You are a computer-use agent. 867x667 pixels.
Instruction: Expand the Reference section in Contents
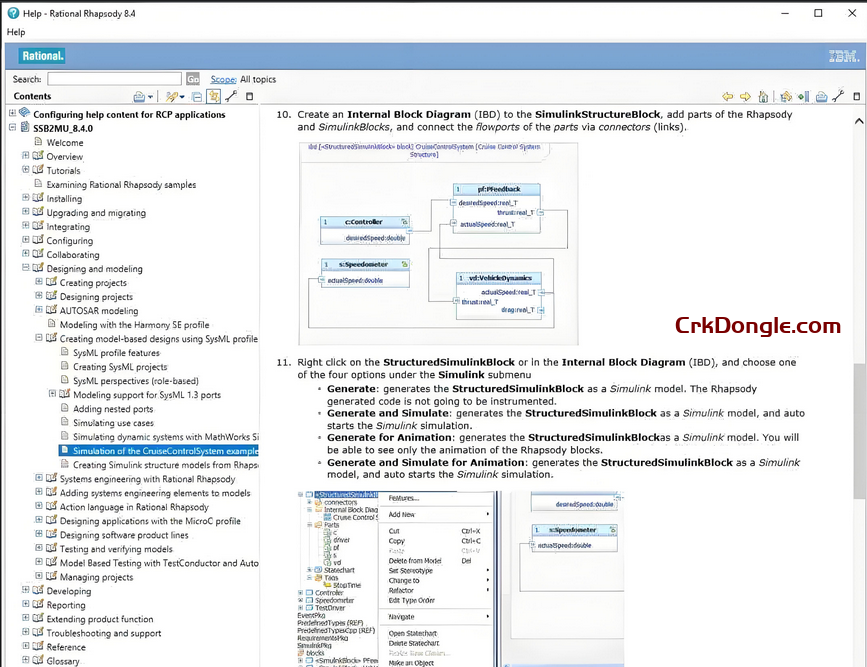click(x=24, y=646)
